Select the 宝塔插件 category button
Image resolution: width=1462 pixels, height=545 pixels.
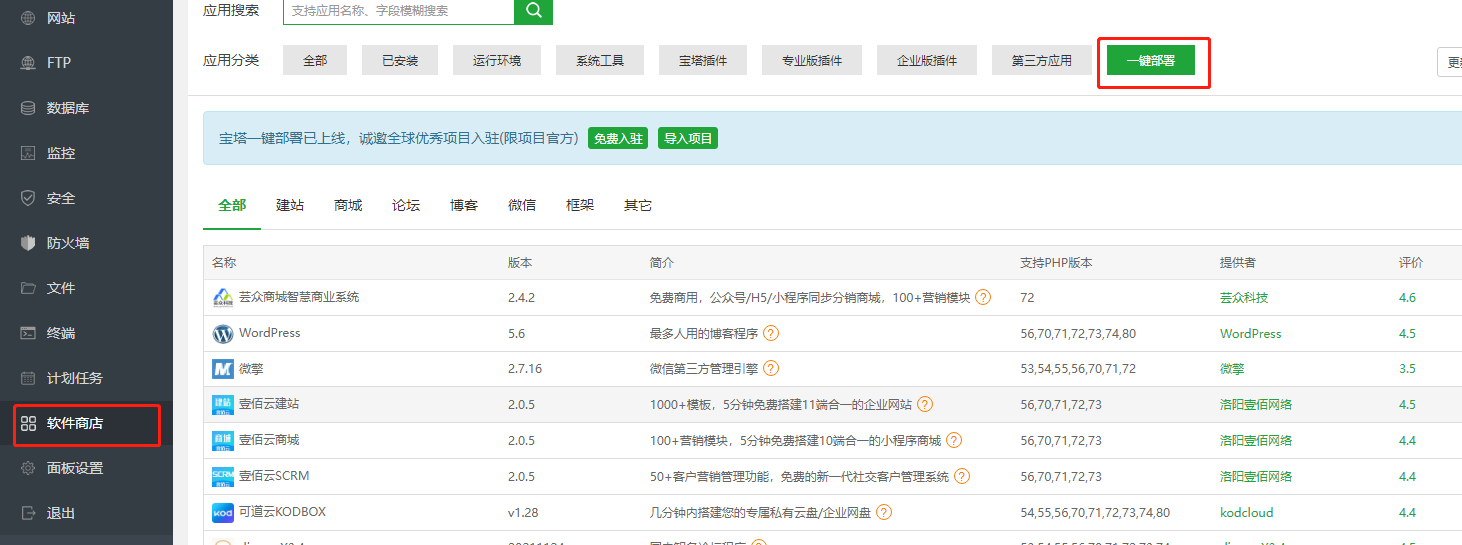coord(703,61)
